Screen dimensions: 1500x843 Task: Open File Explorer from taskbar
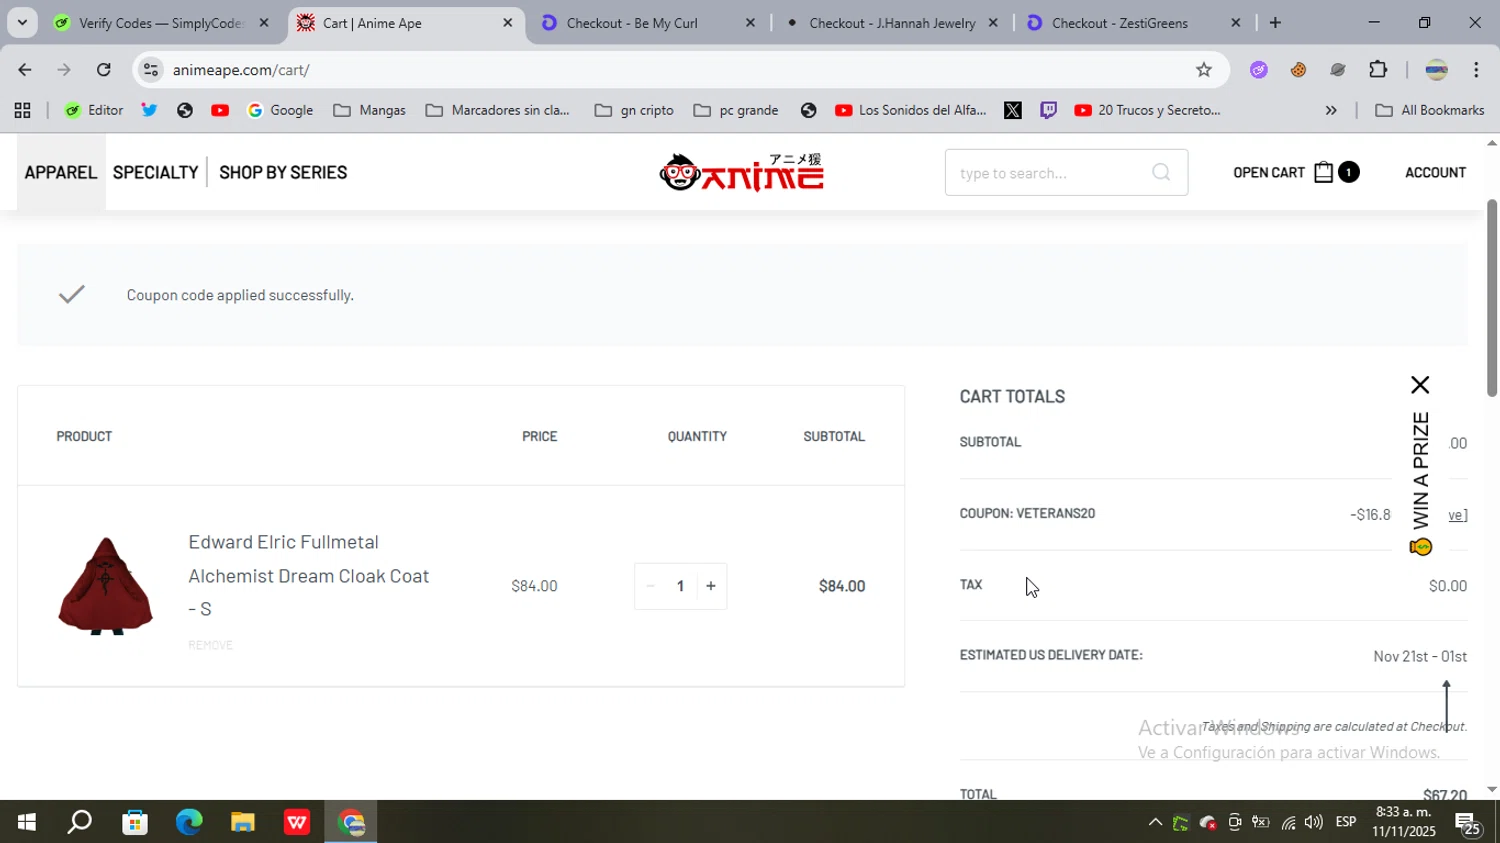(x=243, y=822)
